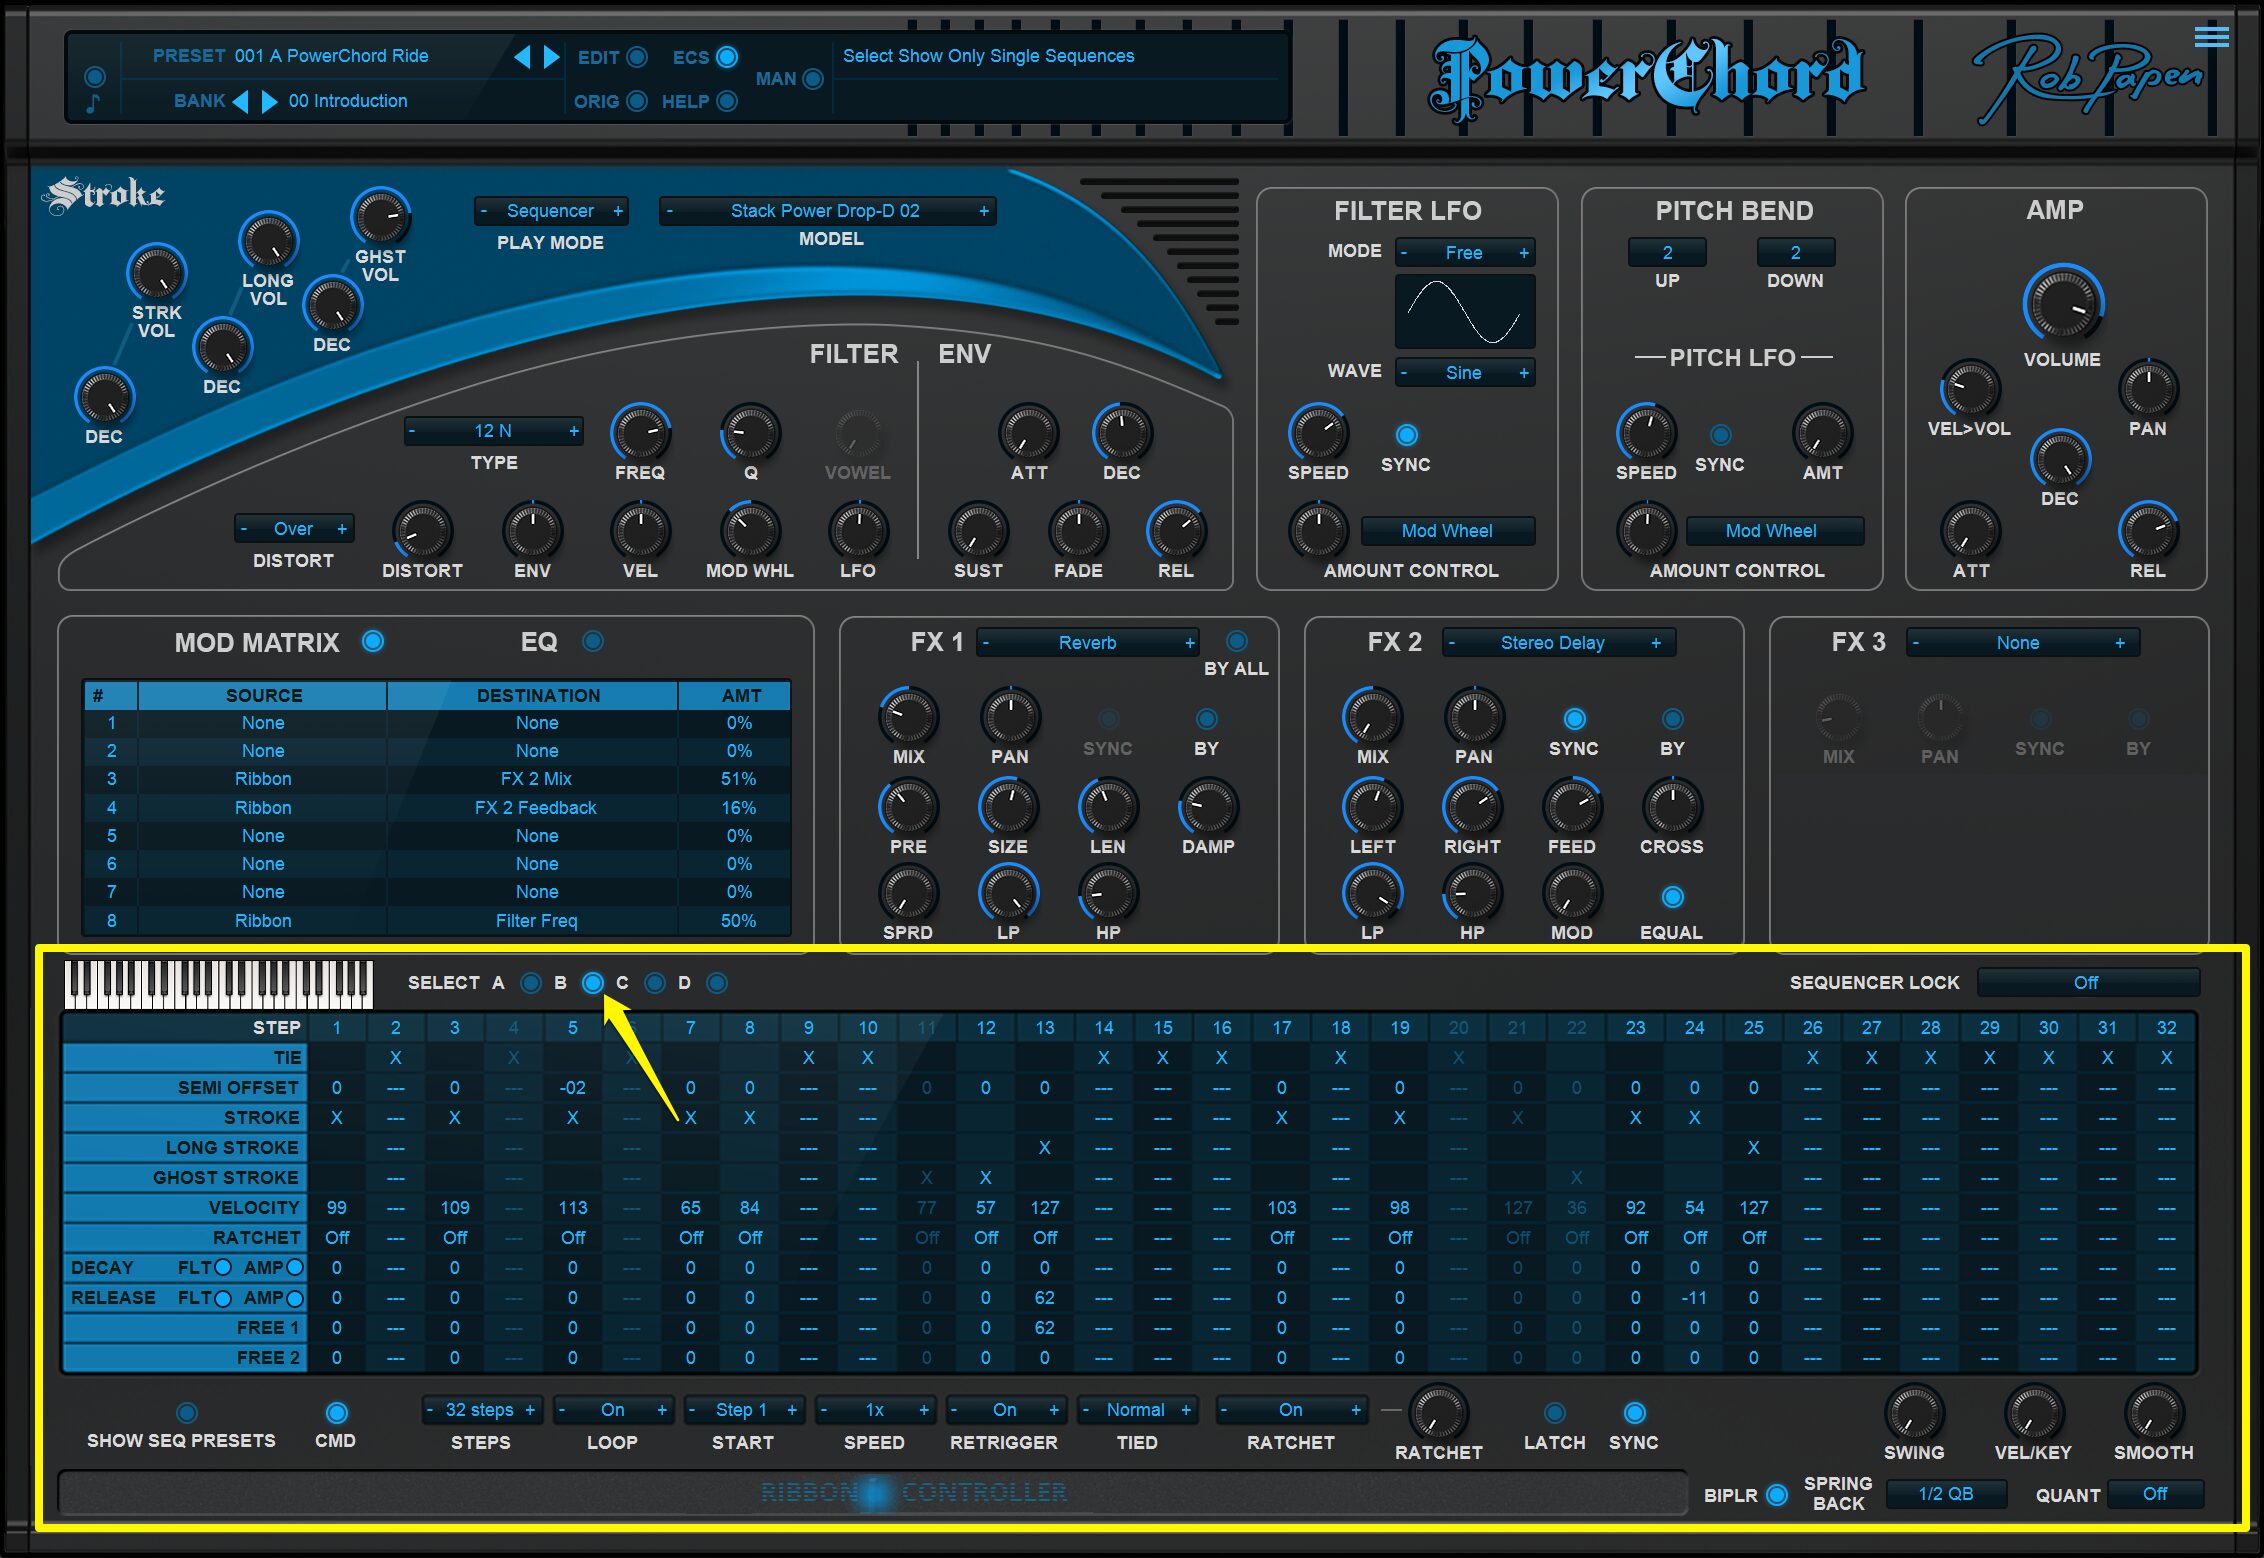Image resolution: width=2264 pixels, height=1558 pixels.
Task: Switch to the MOD MATRIX view
Action: click(373, 641)
